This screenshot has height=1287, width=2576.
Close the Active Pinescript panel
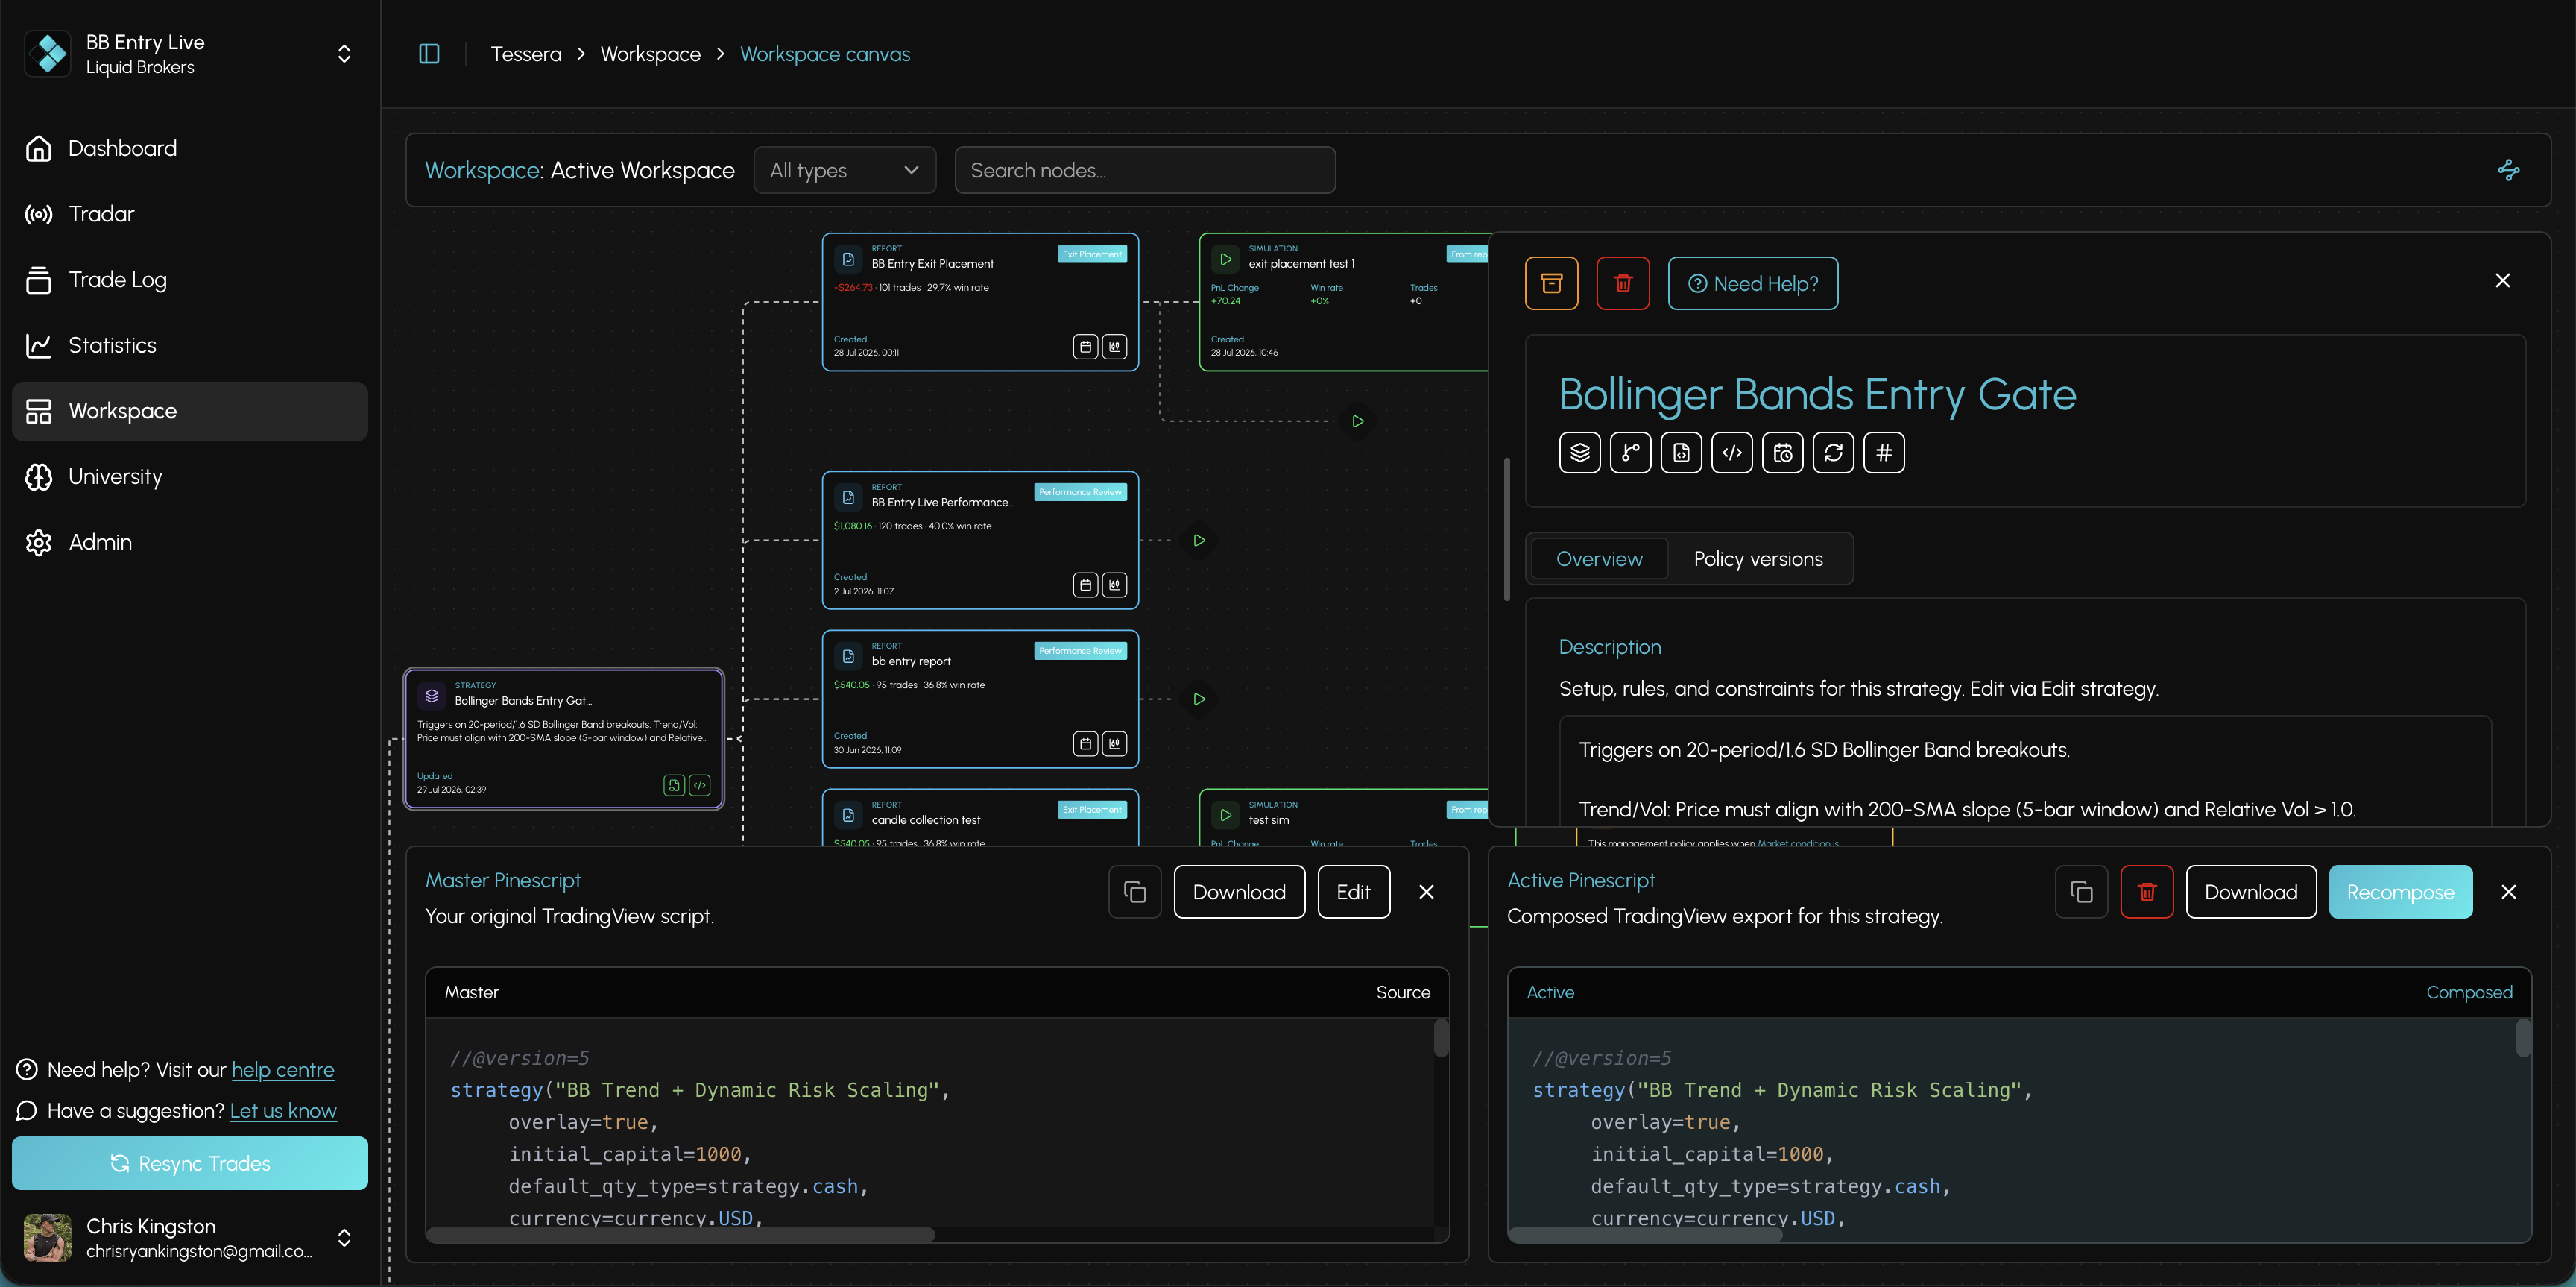(2508, 892)
